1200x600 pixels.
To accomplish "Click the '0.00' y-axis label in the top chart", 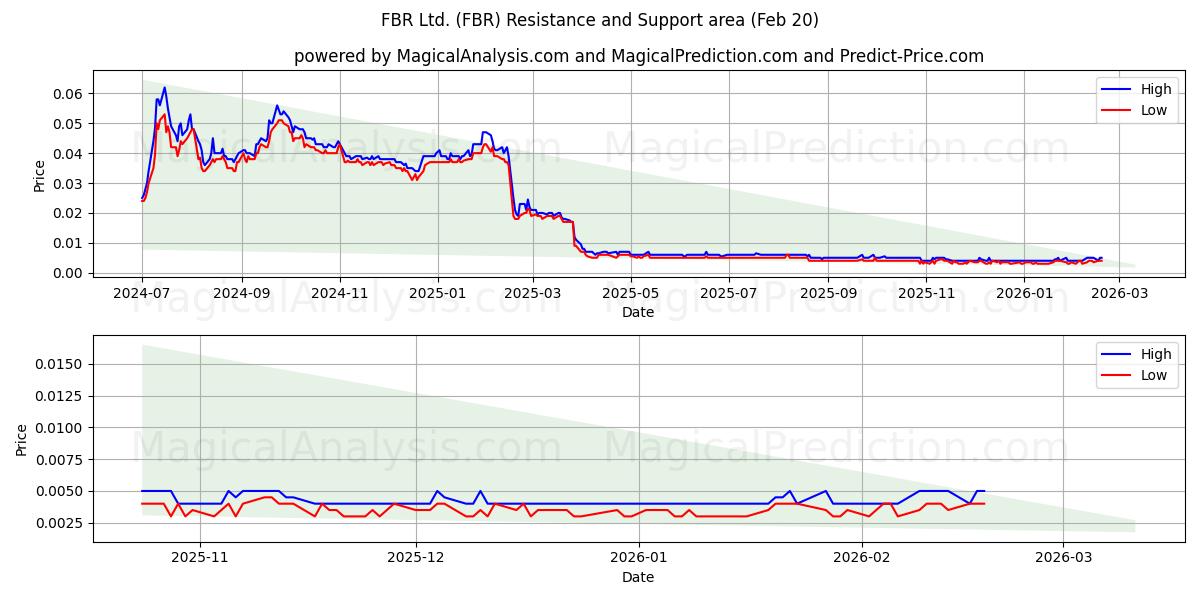I will tap(68, 273).
